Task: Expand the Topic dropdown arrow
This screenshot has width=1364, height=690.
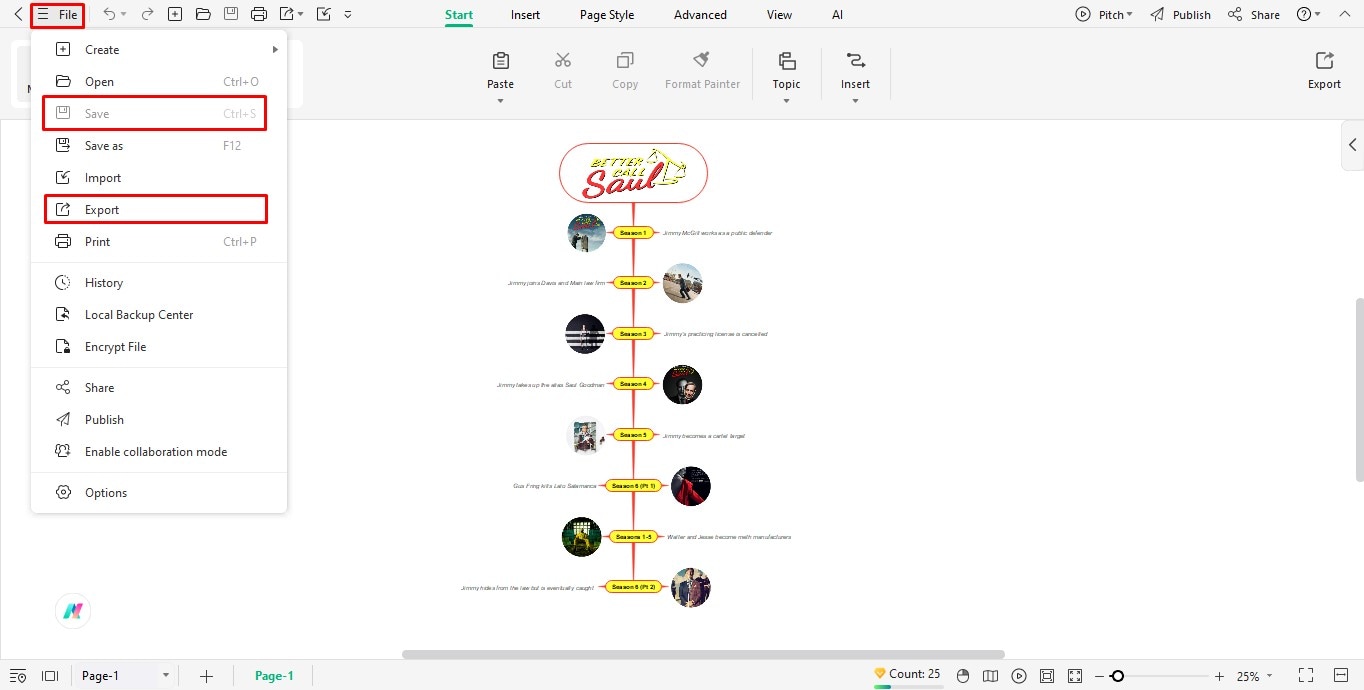Action: pyautogui.click(x=786, y=101)
